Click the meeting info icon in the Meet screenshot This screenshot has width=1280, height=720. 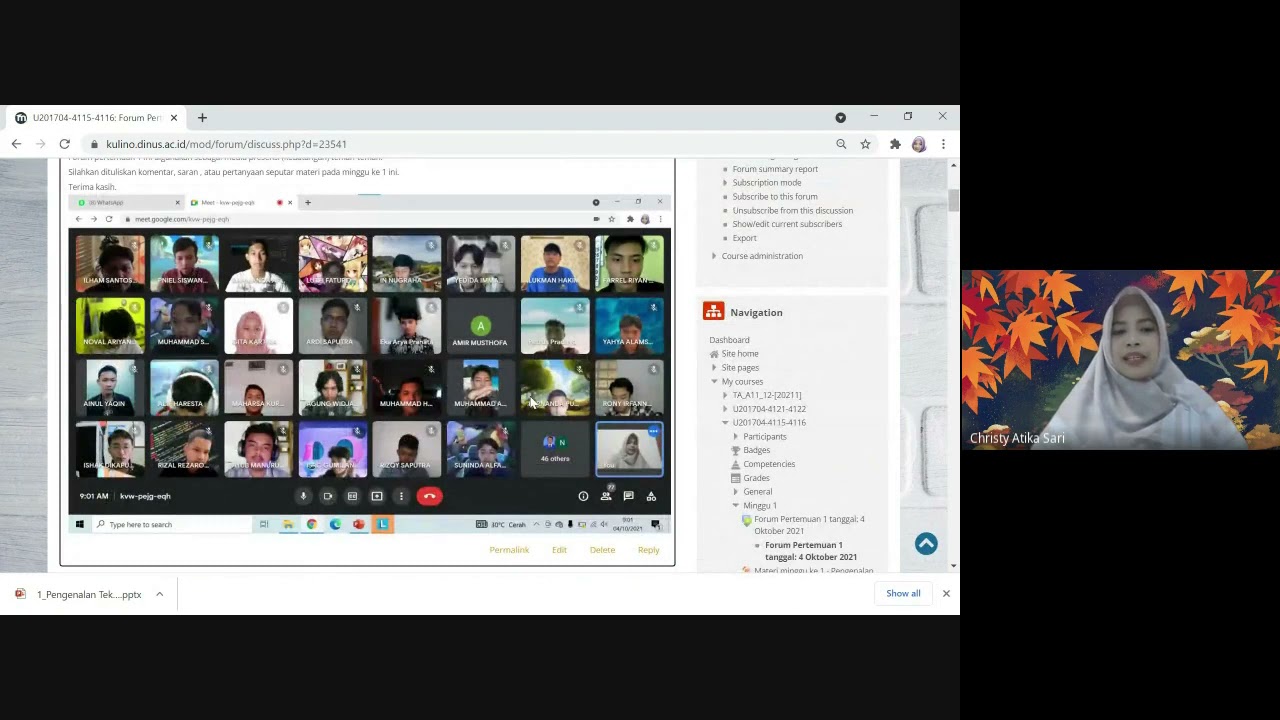pos(583,496)
